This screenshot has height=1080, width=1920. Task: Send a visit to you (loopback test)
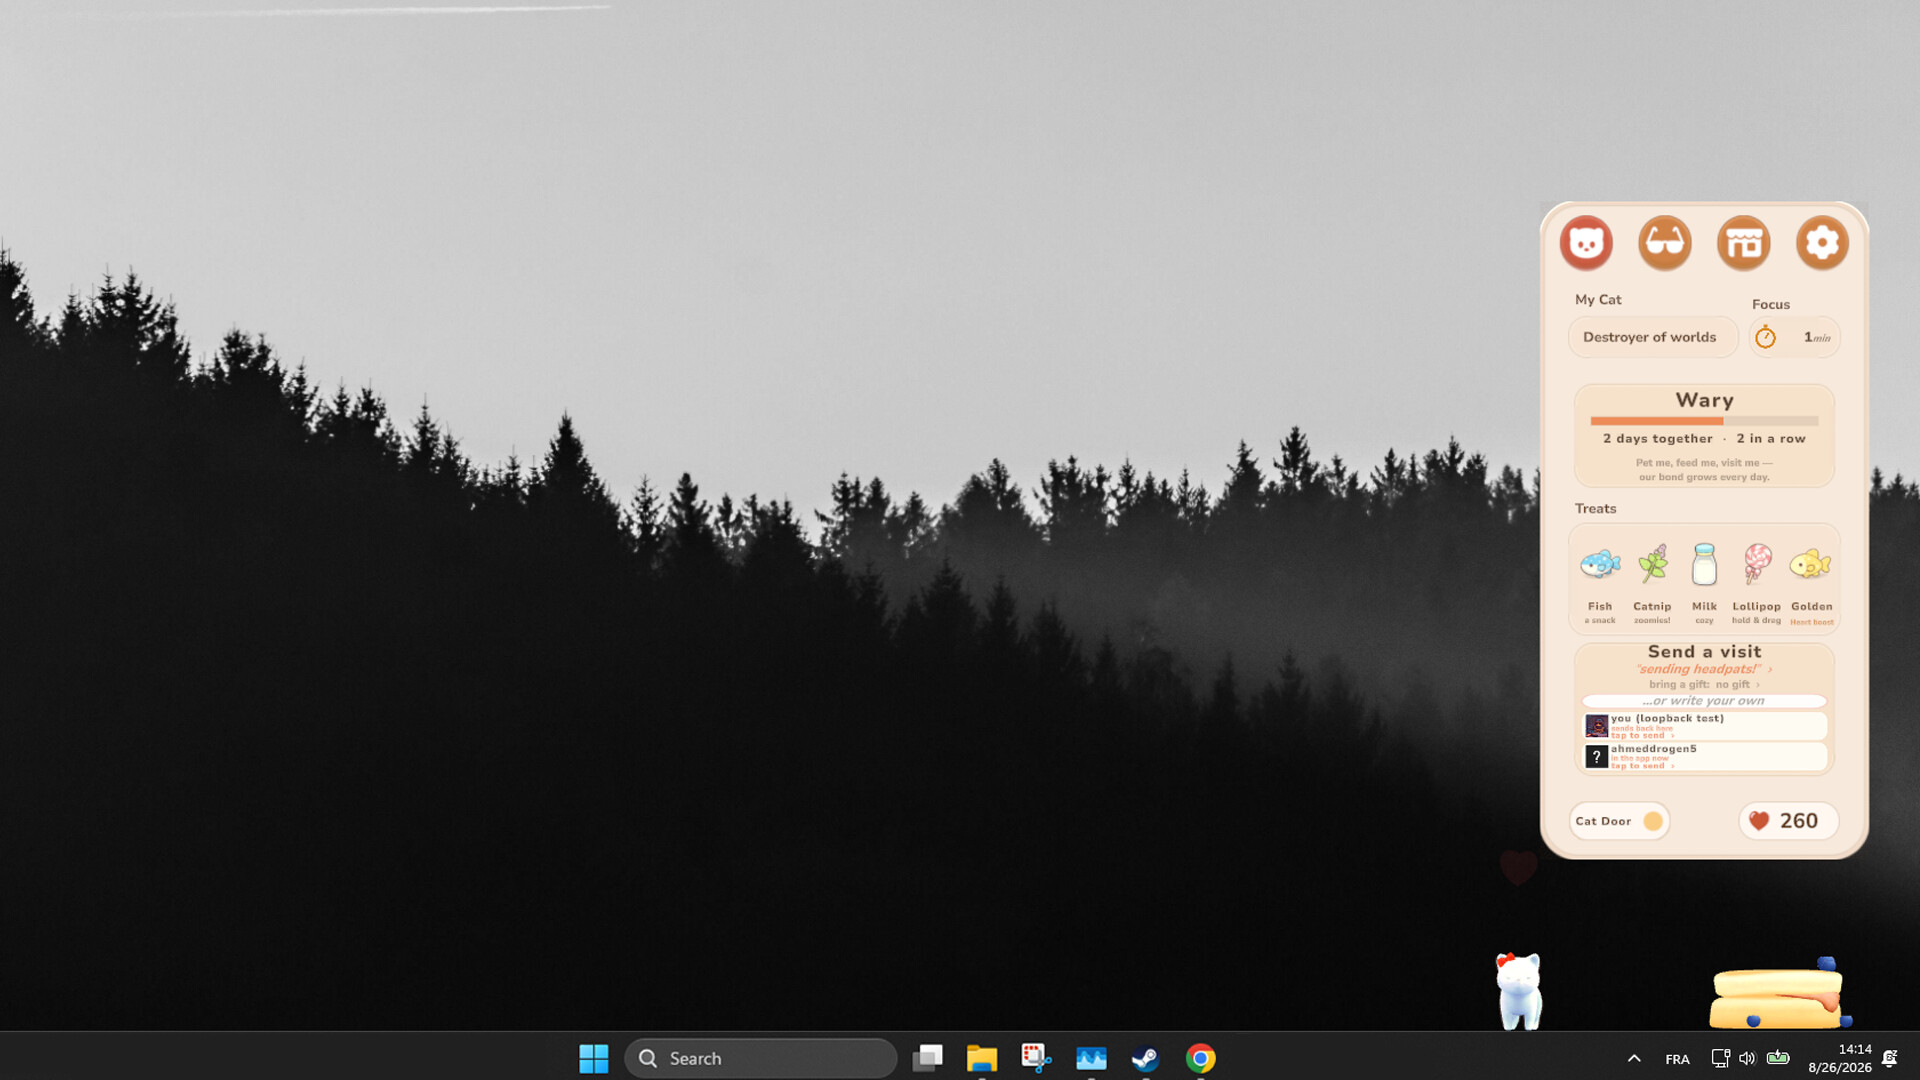[1704, 726]
